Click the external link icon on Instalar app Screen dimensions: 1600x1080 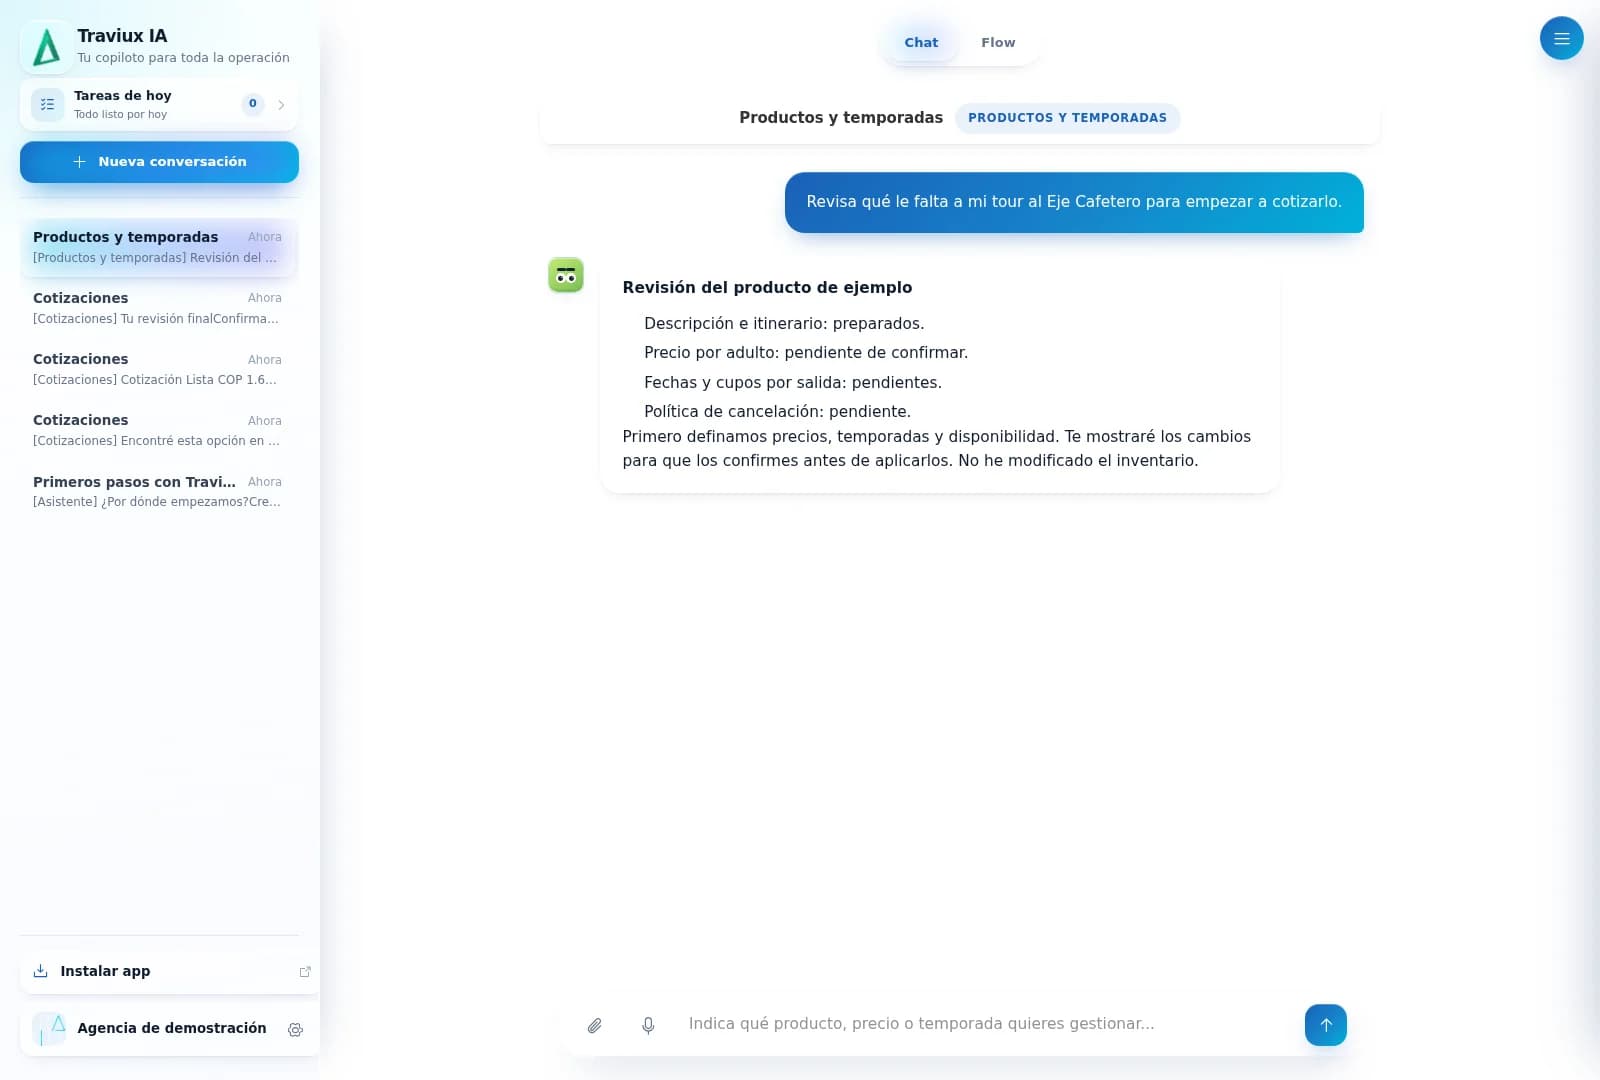(x=305, y=971)
